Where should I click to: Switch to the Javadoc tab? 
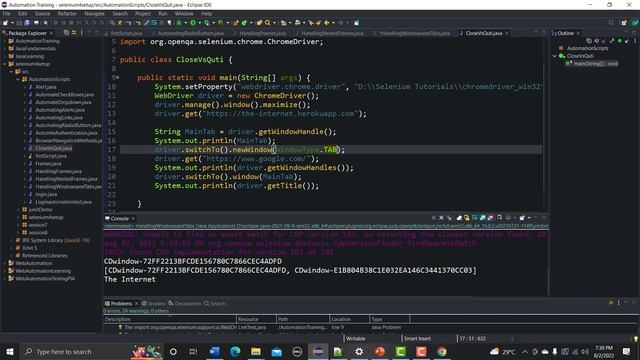(x=153, y=303)
